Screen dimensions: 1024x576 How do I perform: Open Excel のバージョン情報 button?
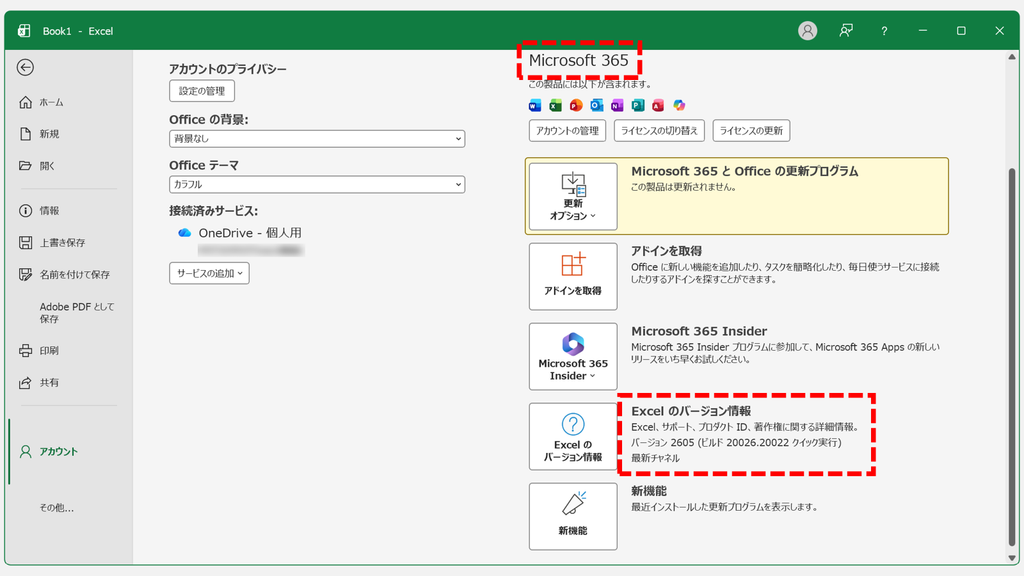coord(573,436)
